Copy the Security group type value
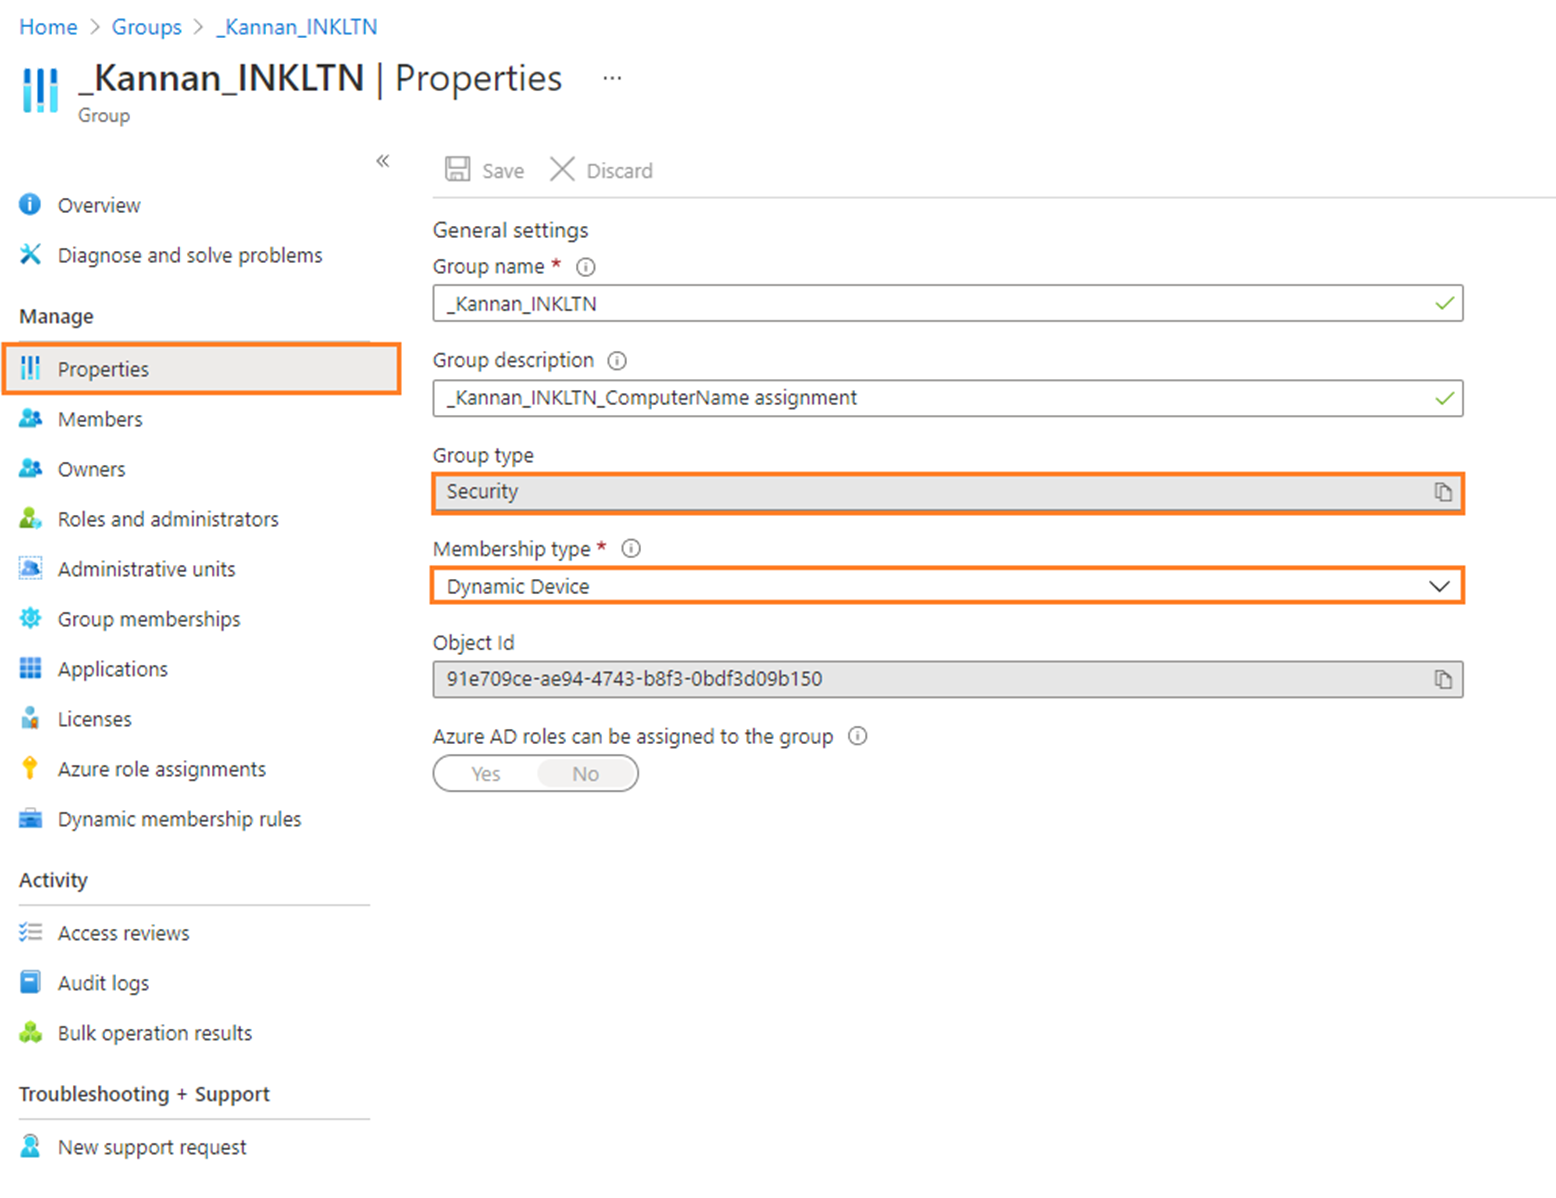This screenshot has height=1198, width=1556. (1443, 492)
